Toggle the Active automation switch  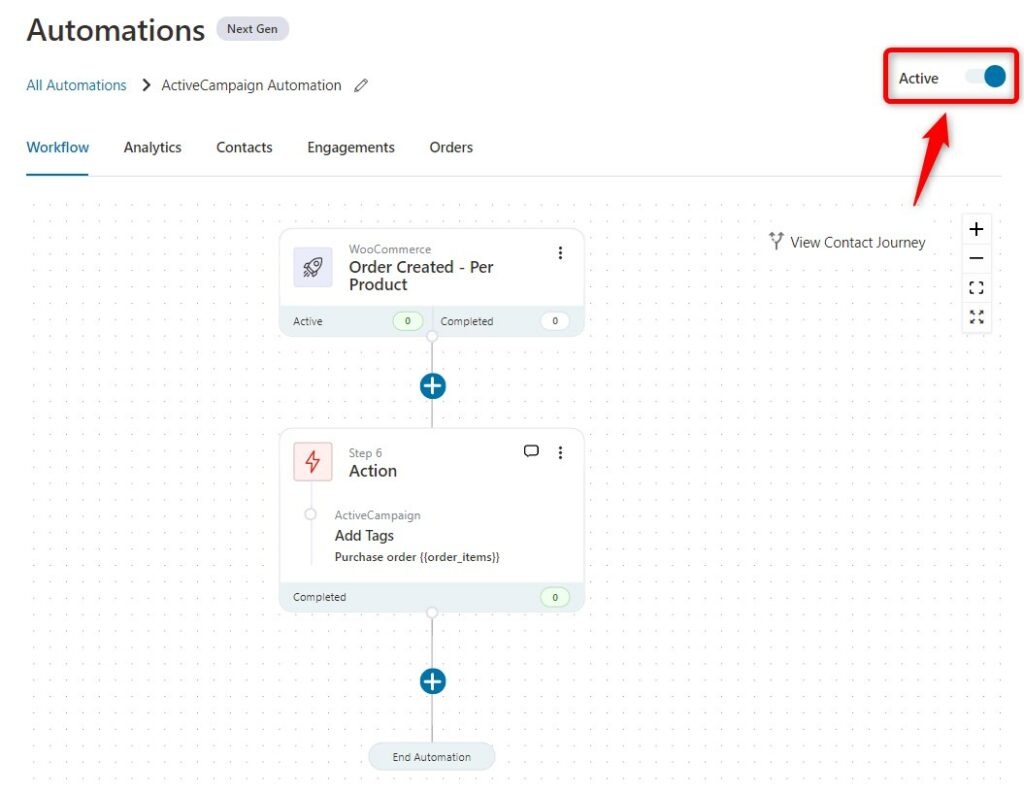[986, 76]
